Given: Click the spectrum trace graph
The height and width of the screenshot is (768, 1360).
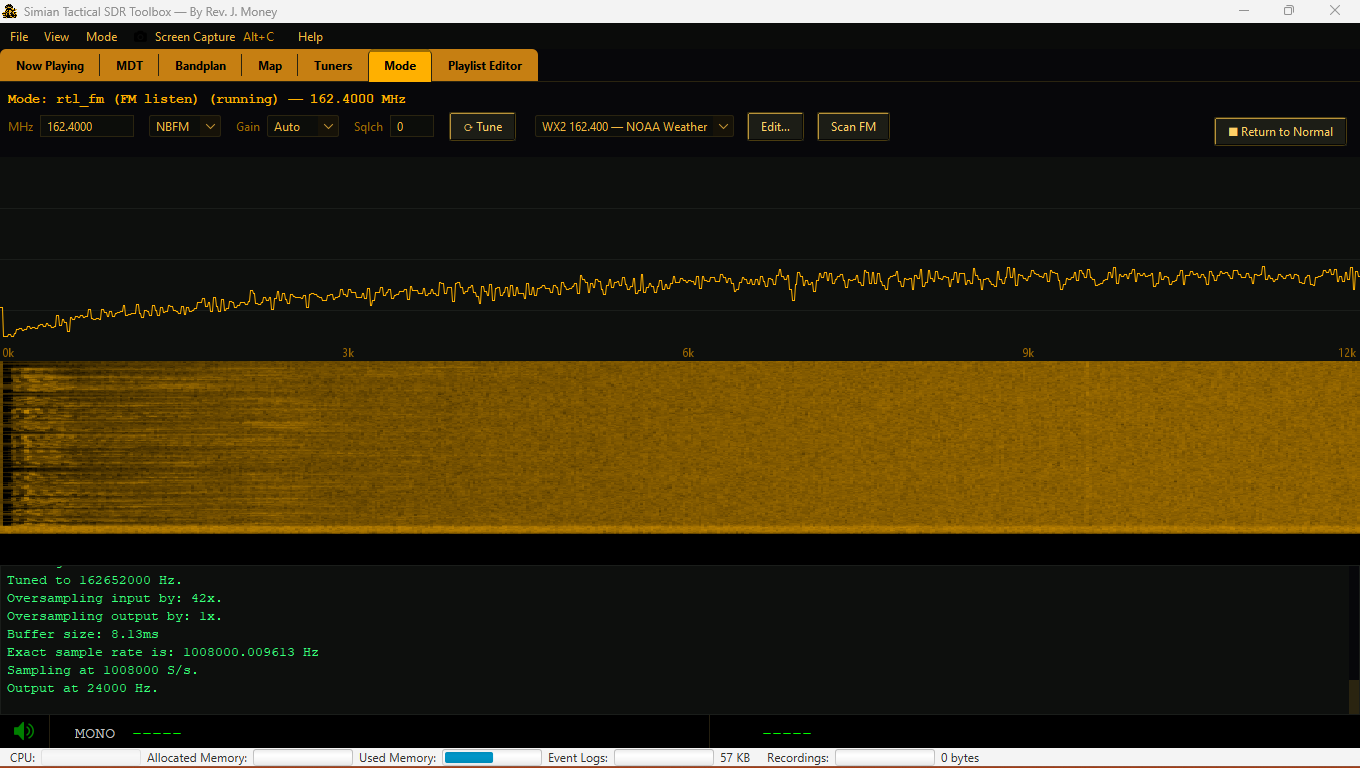Looking at the screenshot, I should [x=680, y=258].
